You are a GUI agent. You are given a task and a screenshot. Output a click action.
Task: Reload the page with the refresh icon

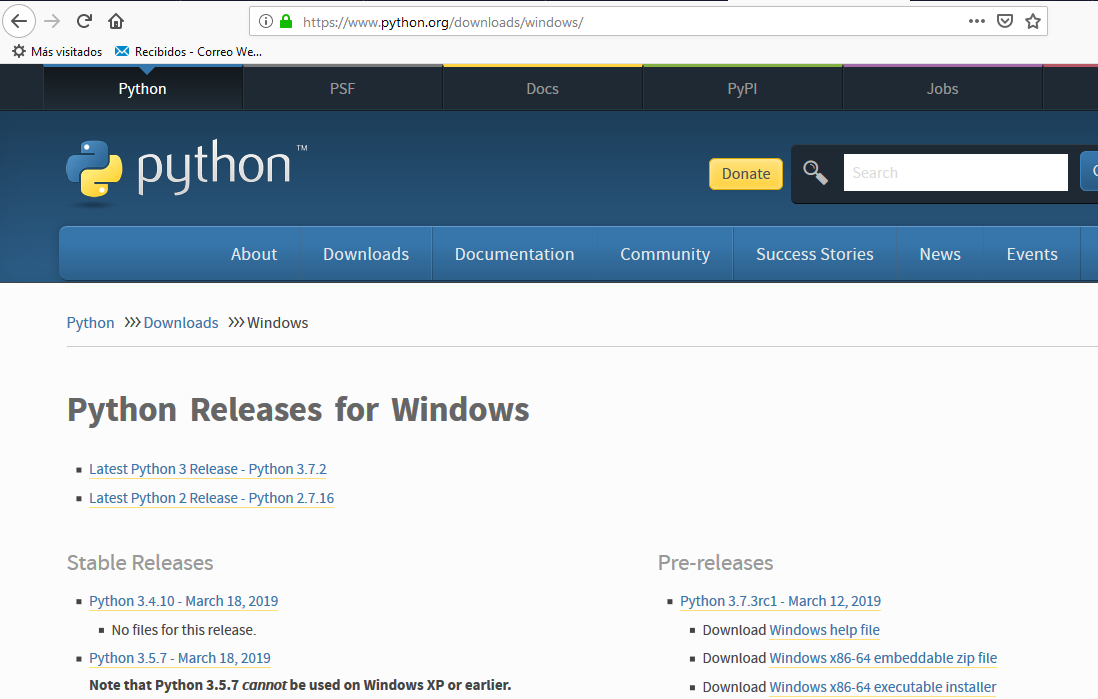pyautogui.click(x=85, y=21)
